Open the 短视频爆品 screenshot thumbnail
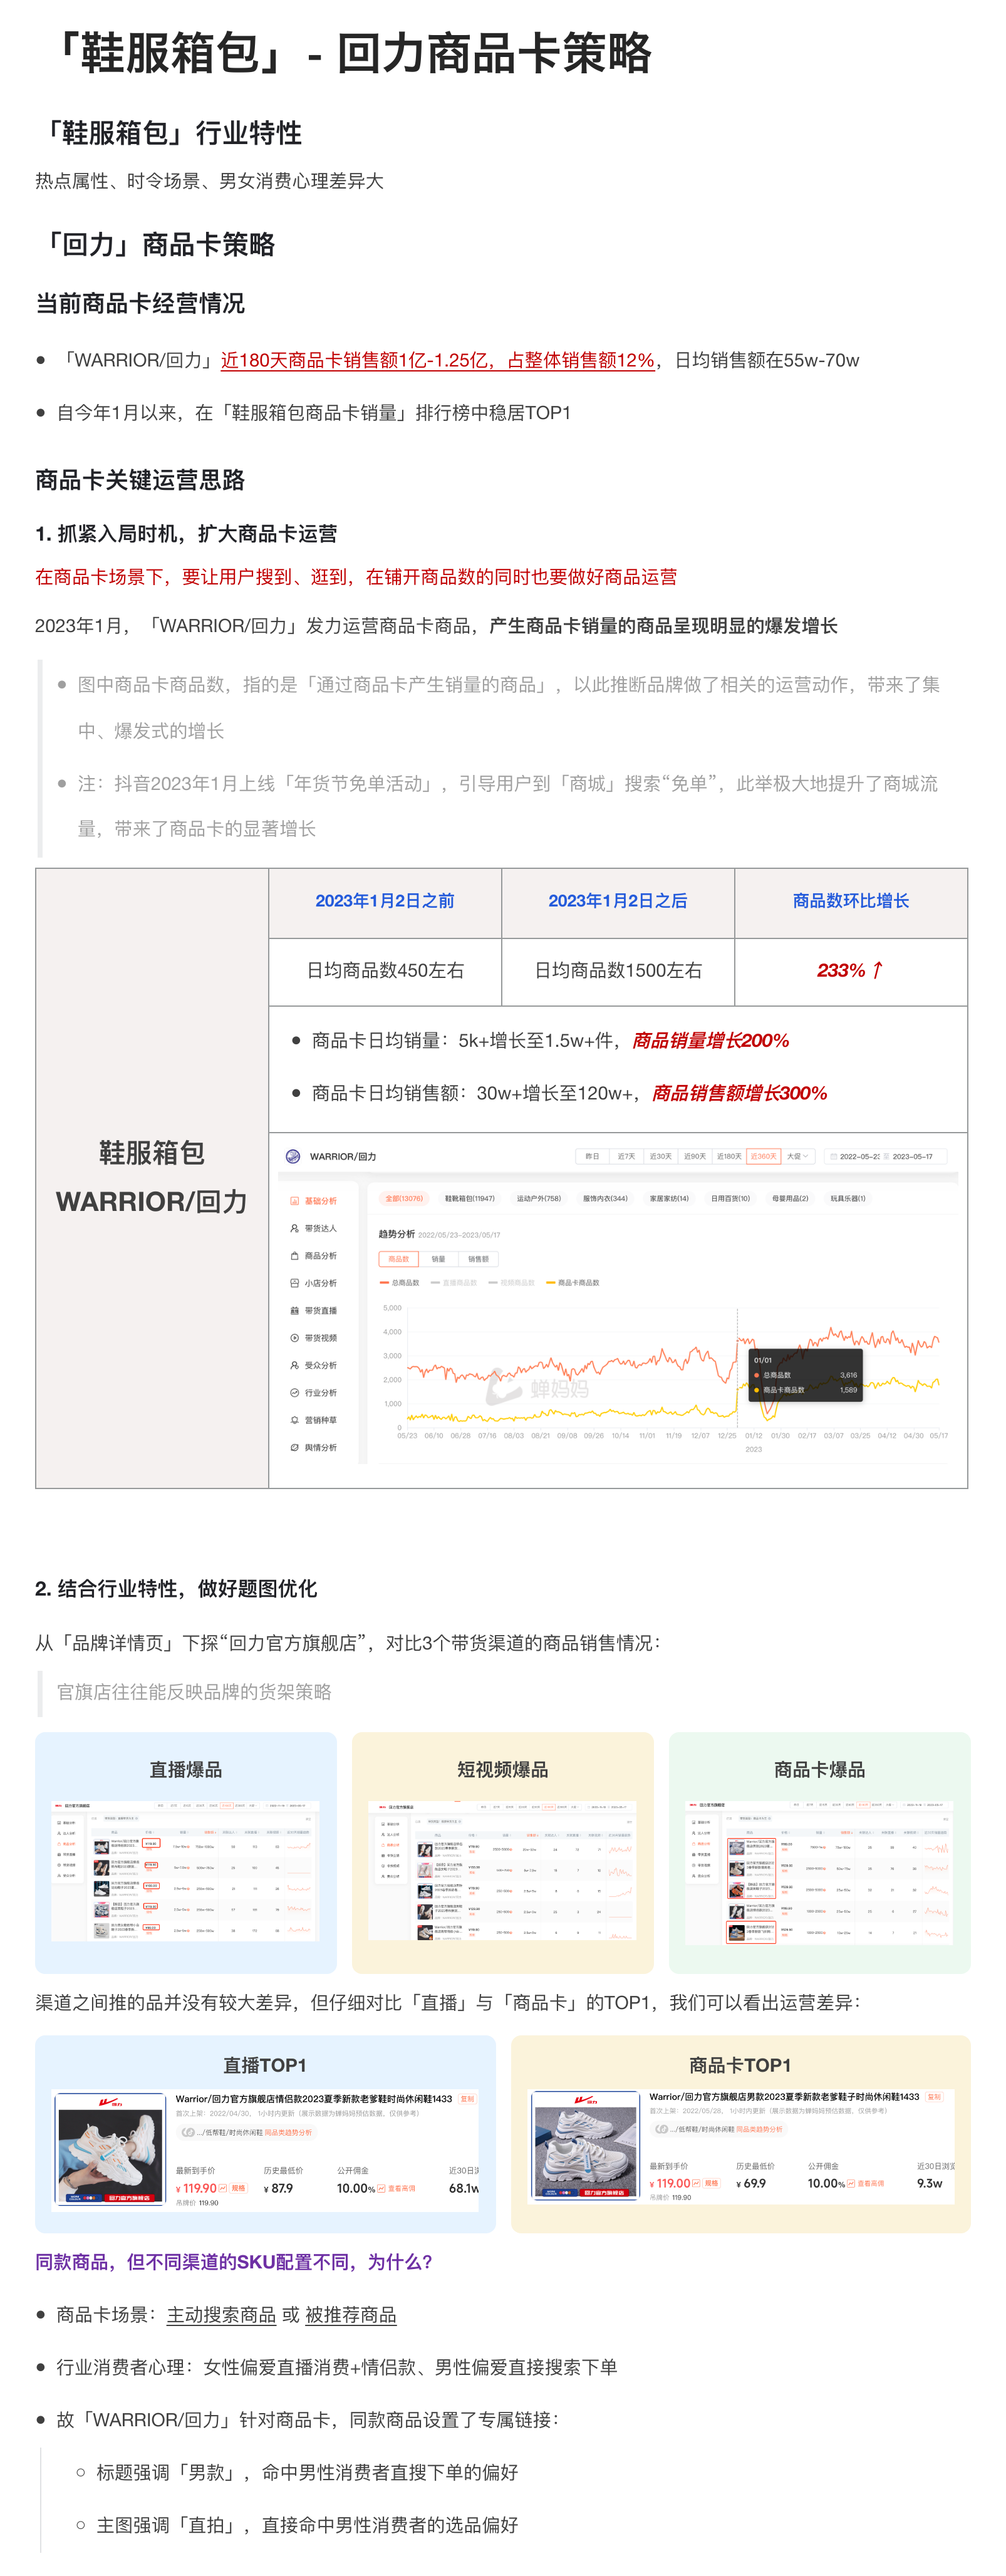The width and height of the screenshot is (1006, 2576). 502,1871
